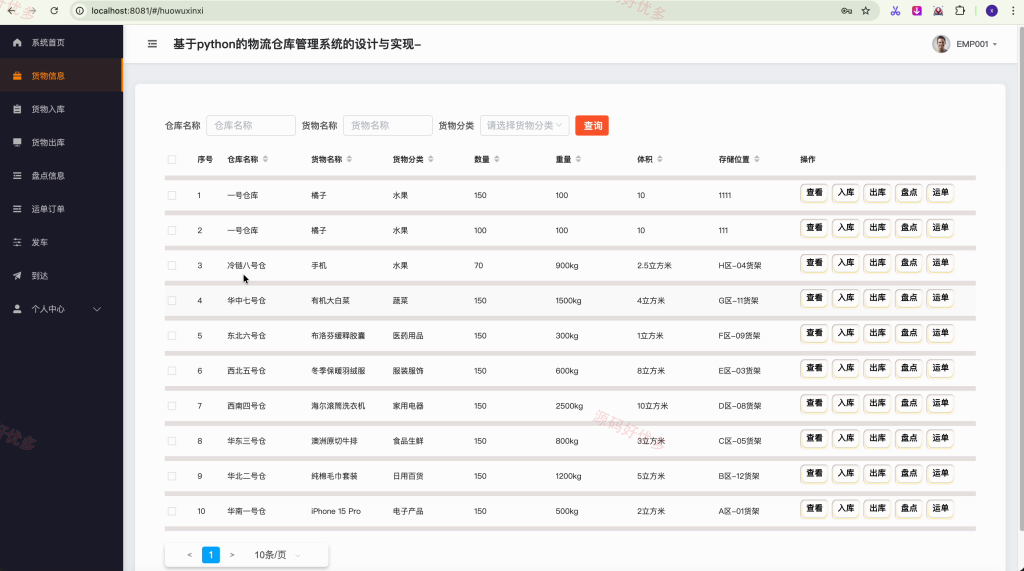The image size is (1024, 571).
Task: Expand the 个人中心 submenu chevron
Action: tap(97, 309)
